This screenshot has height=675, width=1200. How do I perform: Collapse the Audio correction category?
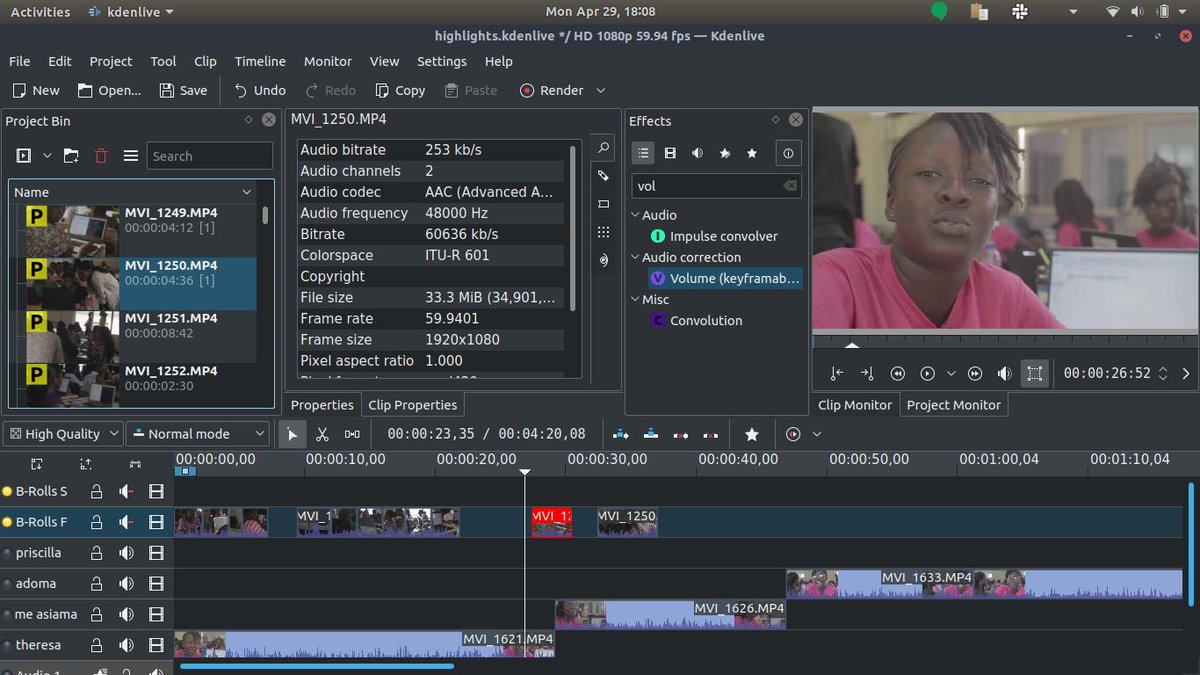635,257
